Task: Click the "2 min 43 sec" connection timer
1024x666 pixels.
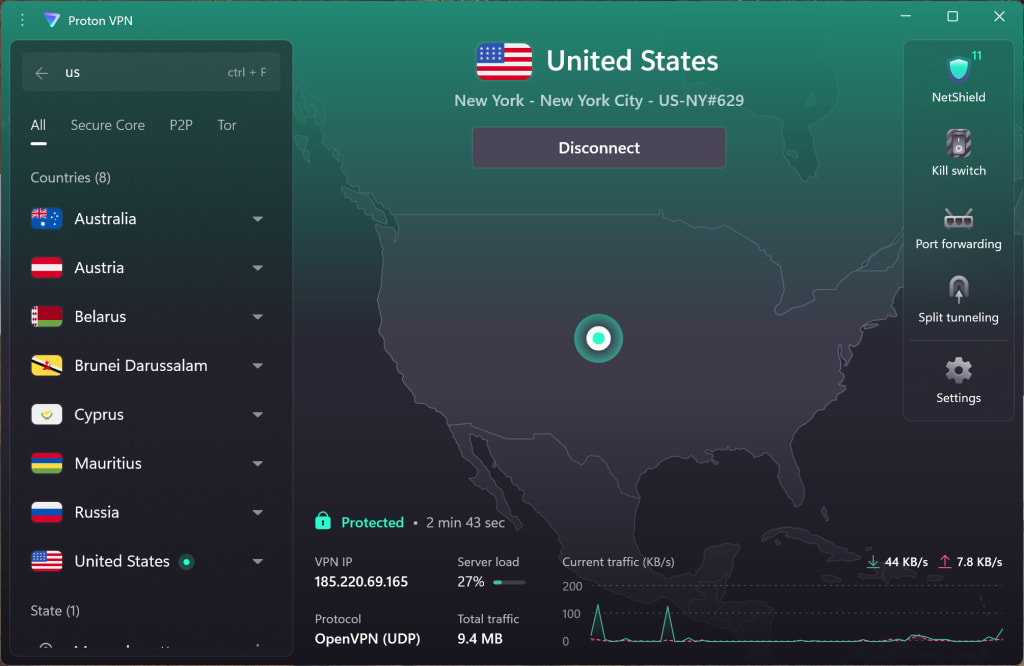Action: (466, 522)
